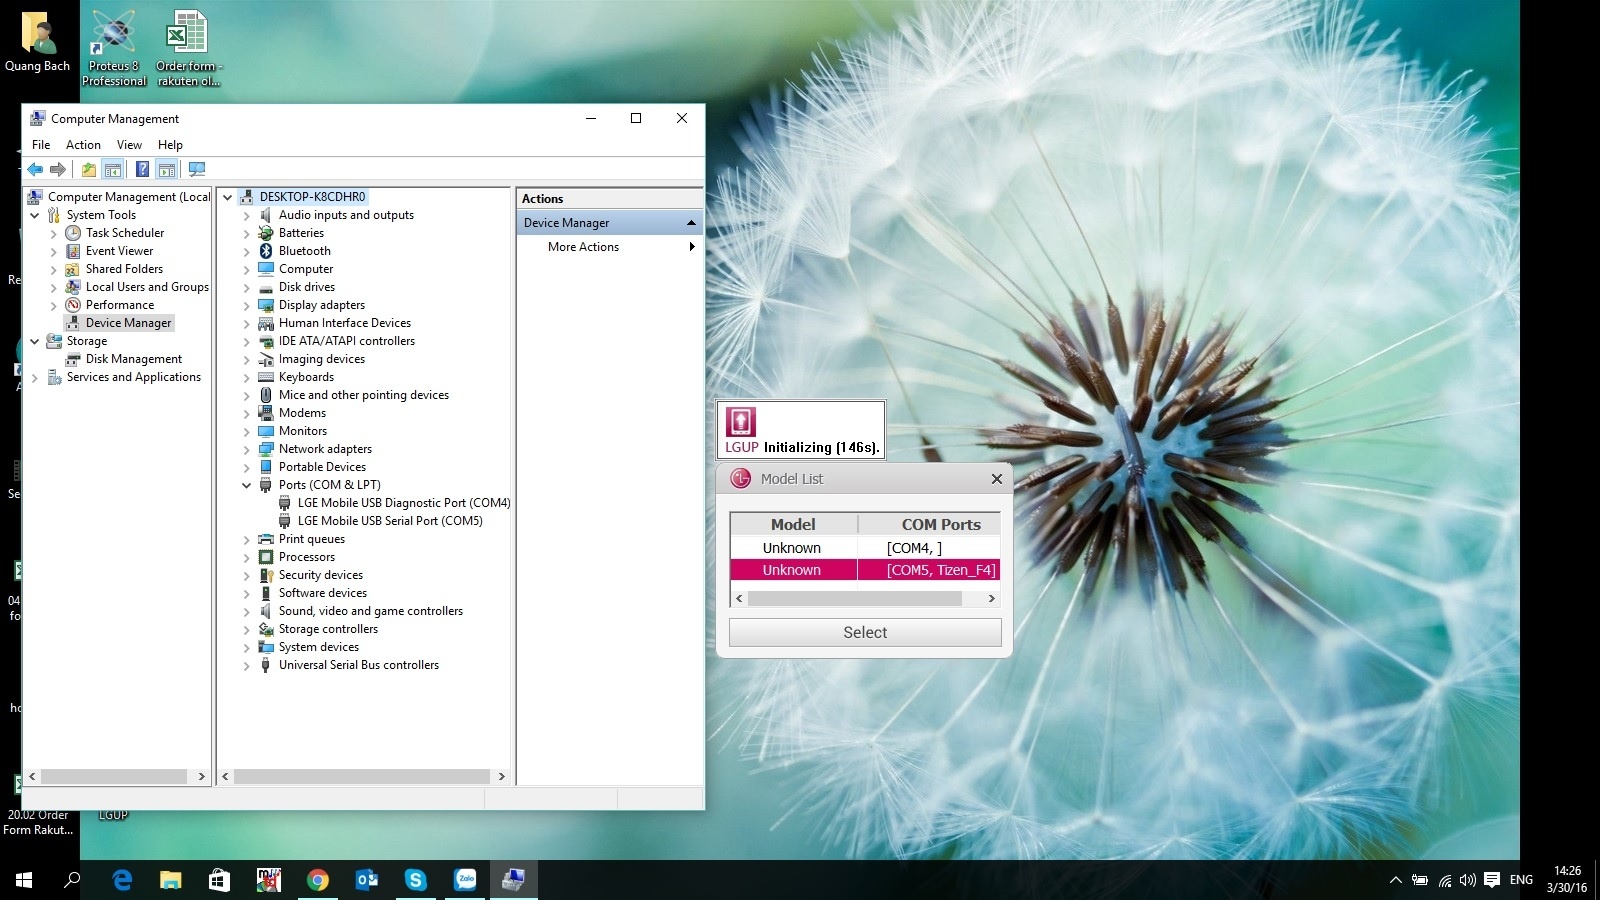Click the LGUP phone logo icon
This screenshot has width=1600, height=900.
(x=740, y=421)
